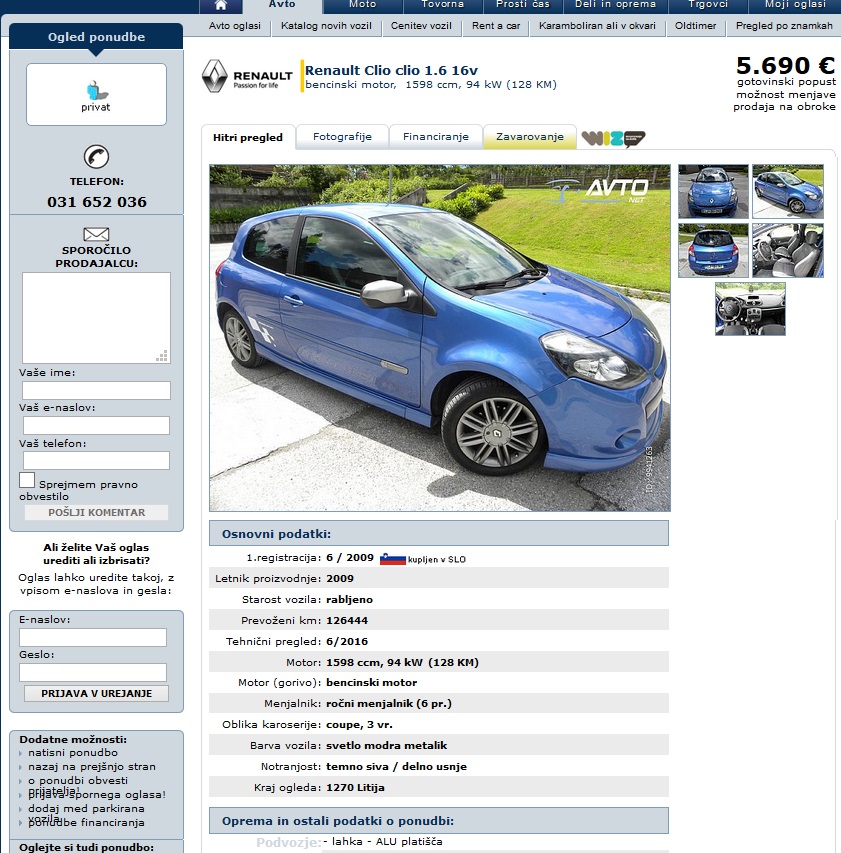
Task: Focus the Sporočilo prodajalcu message box
Action: [96, 318]
